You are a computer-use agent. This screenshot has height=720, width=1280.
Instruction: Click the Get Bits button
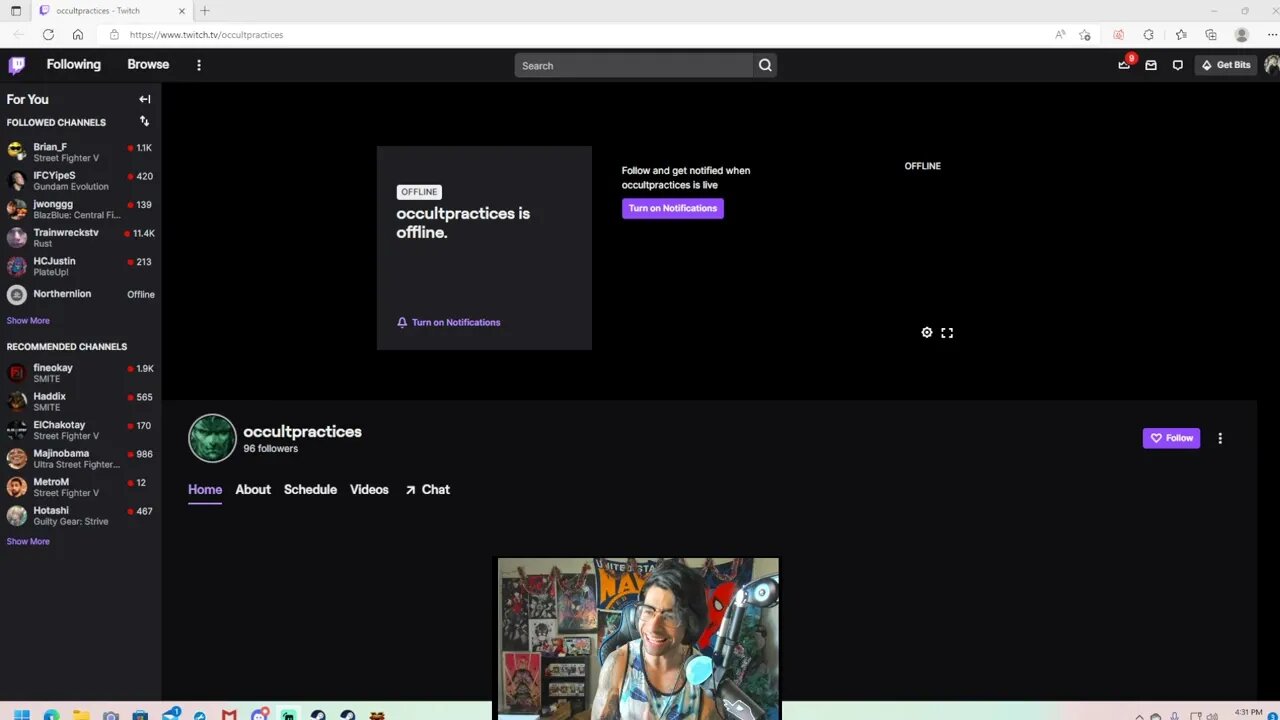[1226, 65]
